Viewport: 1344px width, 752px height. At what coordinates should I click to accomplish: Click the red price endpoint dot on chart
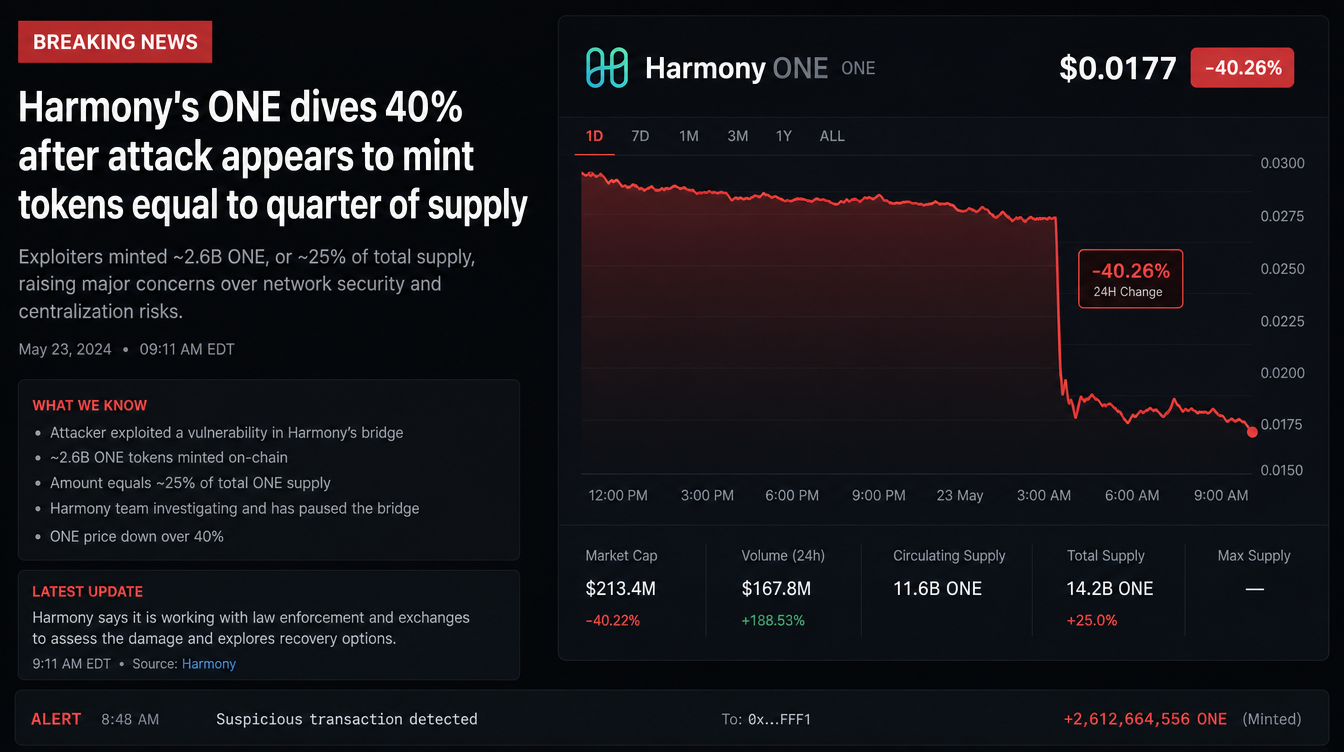click(x=1252, y=431)
